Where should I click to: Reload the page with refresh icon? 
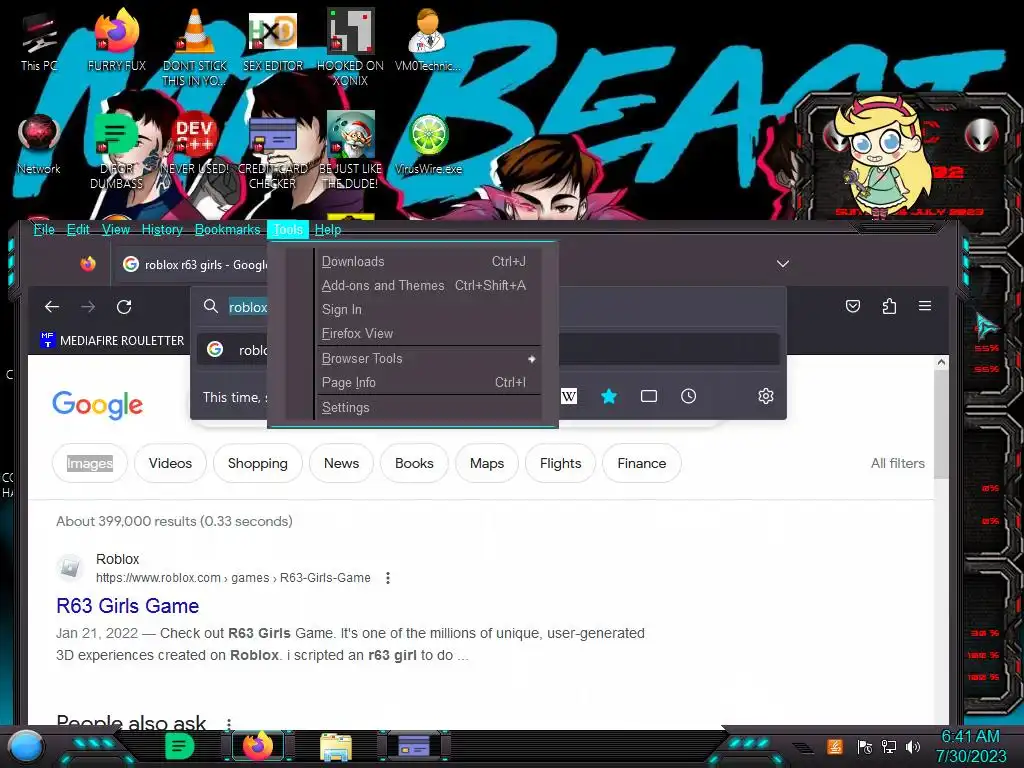tap(124, 306)
